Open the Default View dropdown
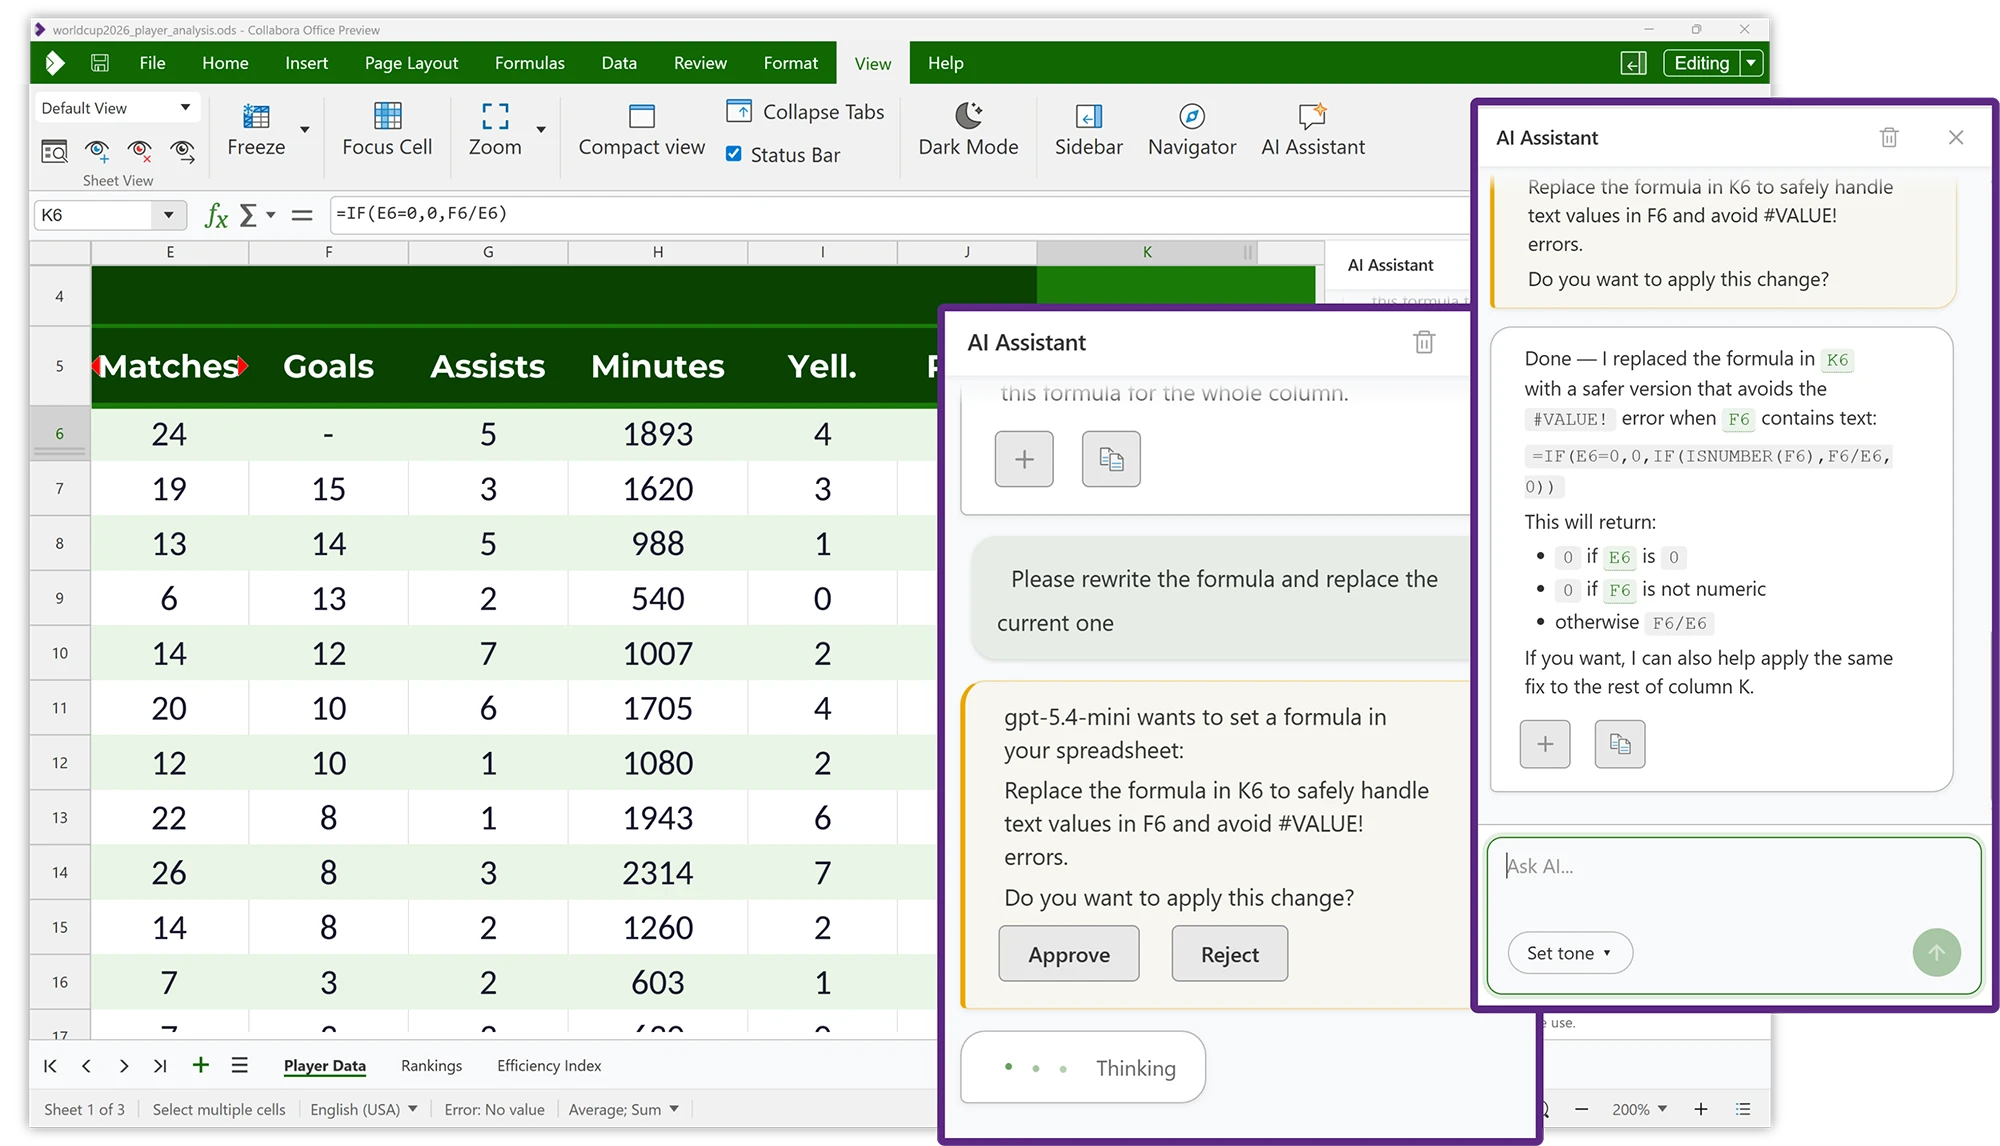The height and width of the screenshot is (1146, 2000). 116,108
